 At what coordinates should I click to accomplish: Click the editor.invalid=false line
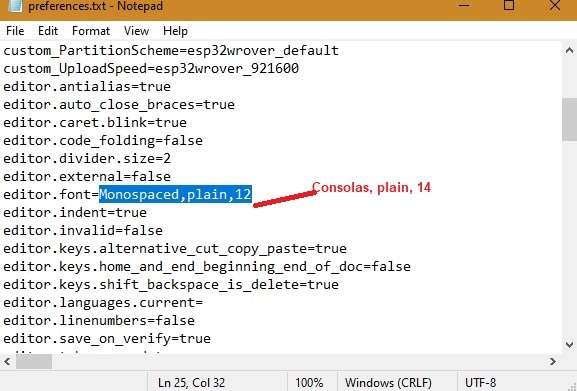click(83, 231)
